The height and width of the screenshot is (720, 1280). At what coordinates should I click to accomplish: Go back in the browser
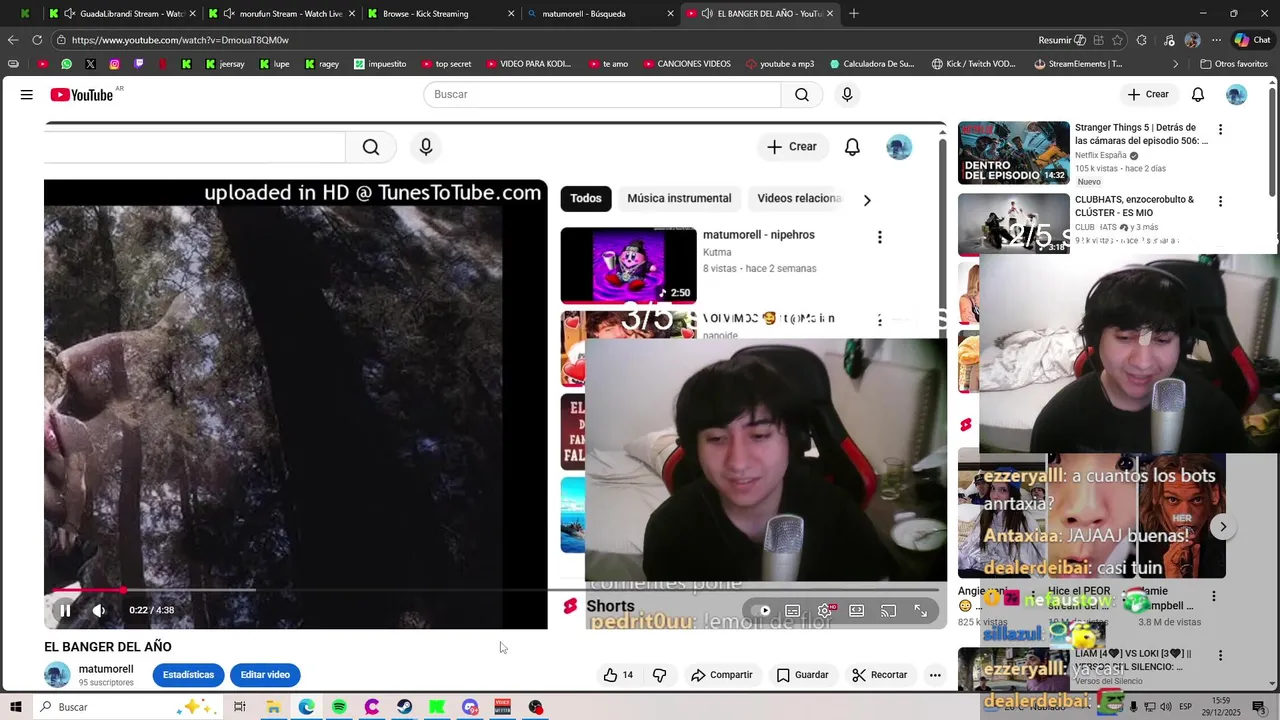[13, 40]
